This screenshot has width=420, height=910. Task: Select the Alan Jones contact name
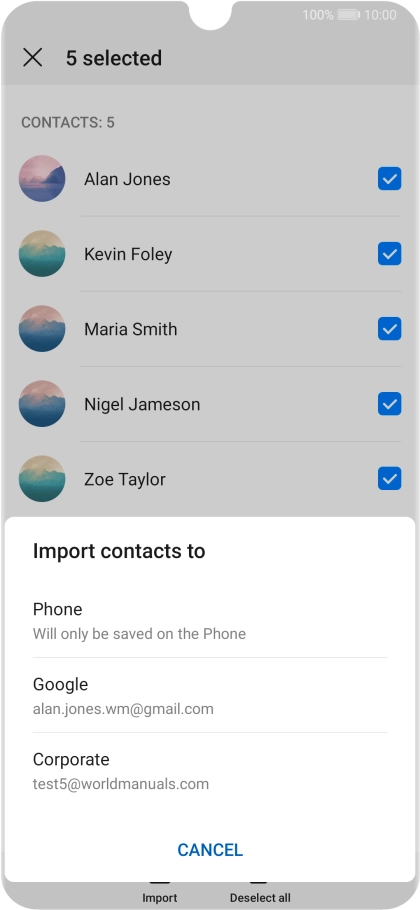click(x=127, y=179)
